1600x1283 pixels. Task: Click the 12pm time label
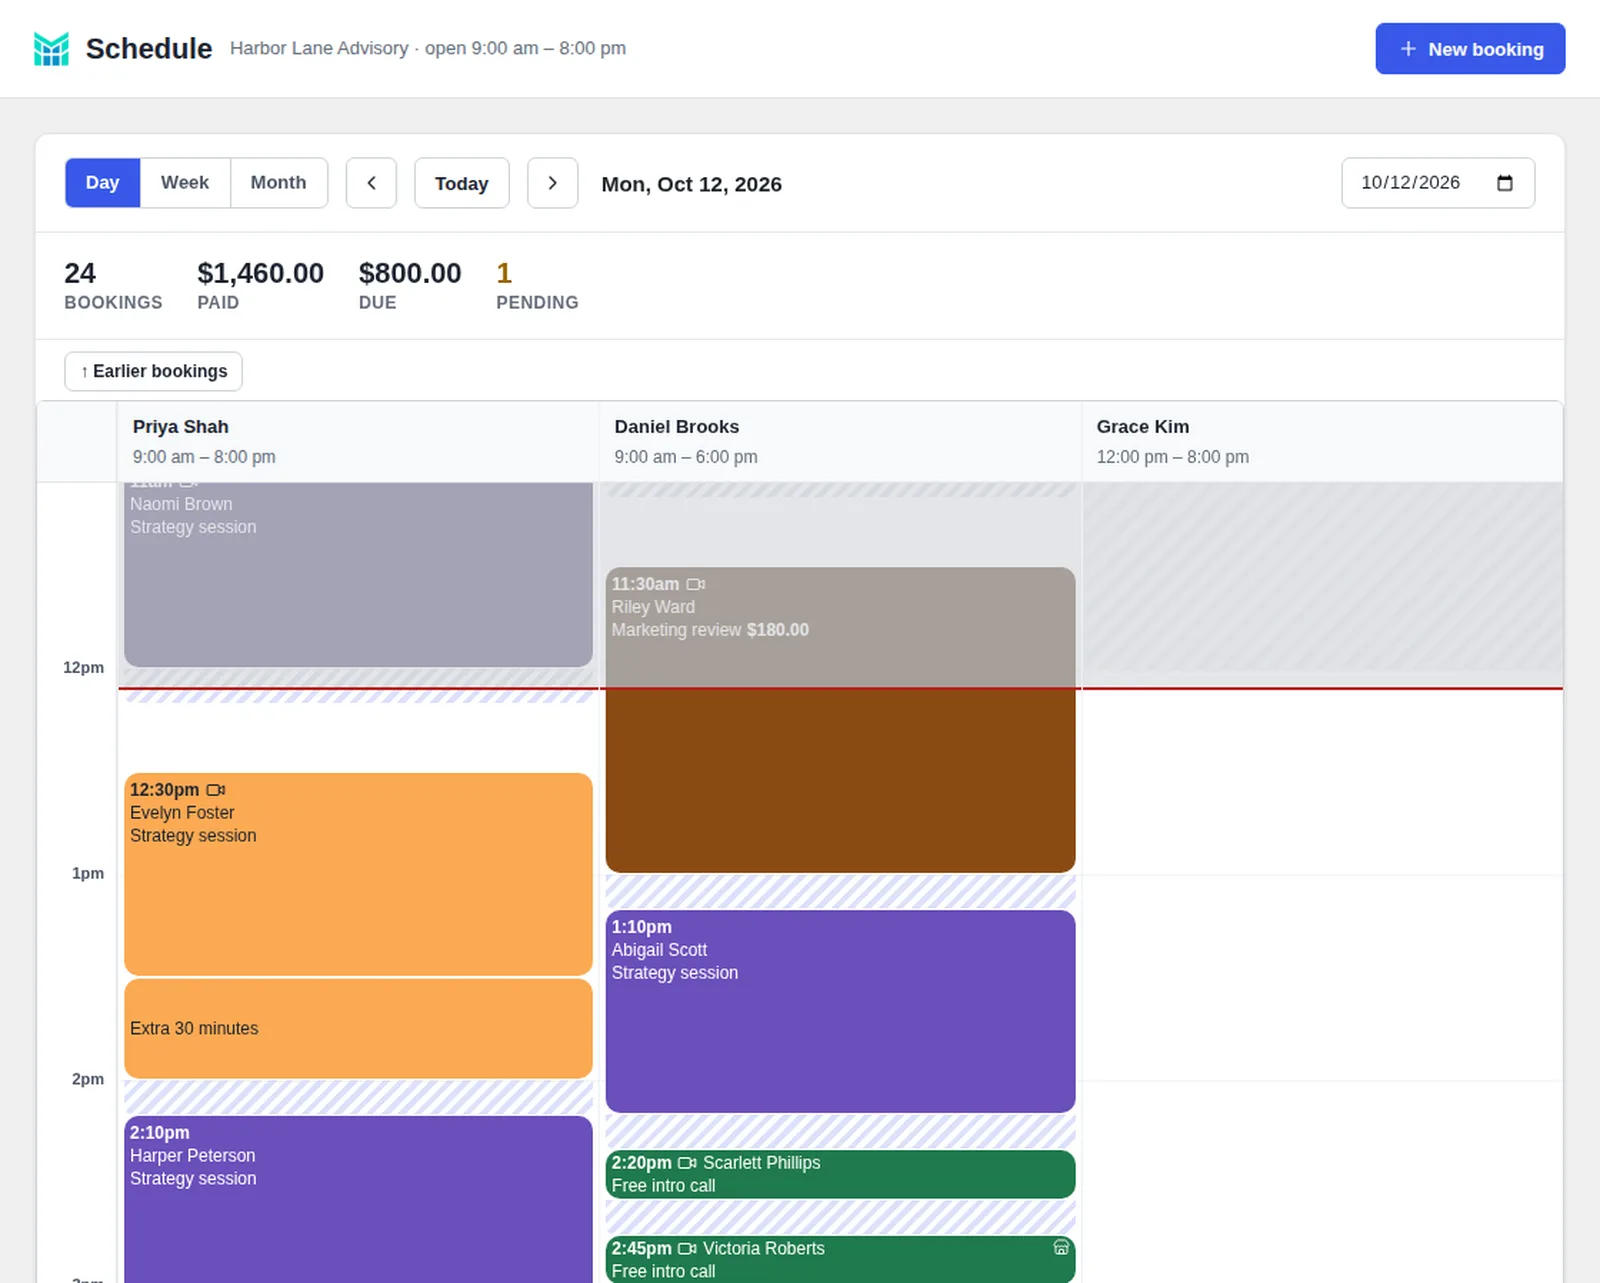(83, 668)
